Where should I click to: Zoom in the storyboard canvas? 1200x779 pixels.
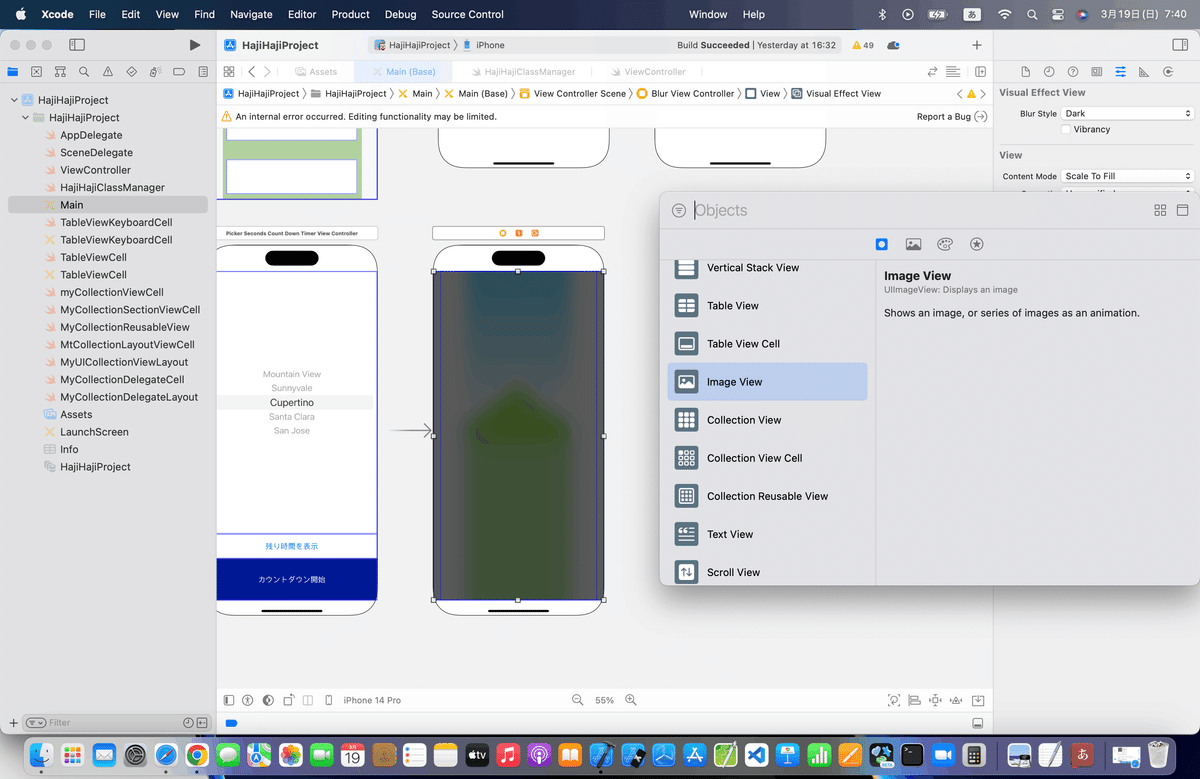pos(633,700)
